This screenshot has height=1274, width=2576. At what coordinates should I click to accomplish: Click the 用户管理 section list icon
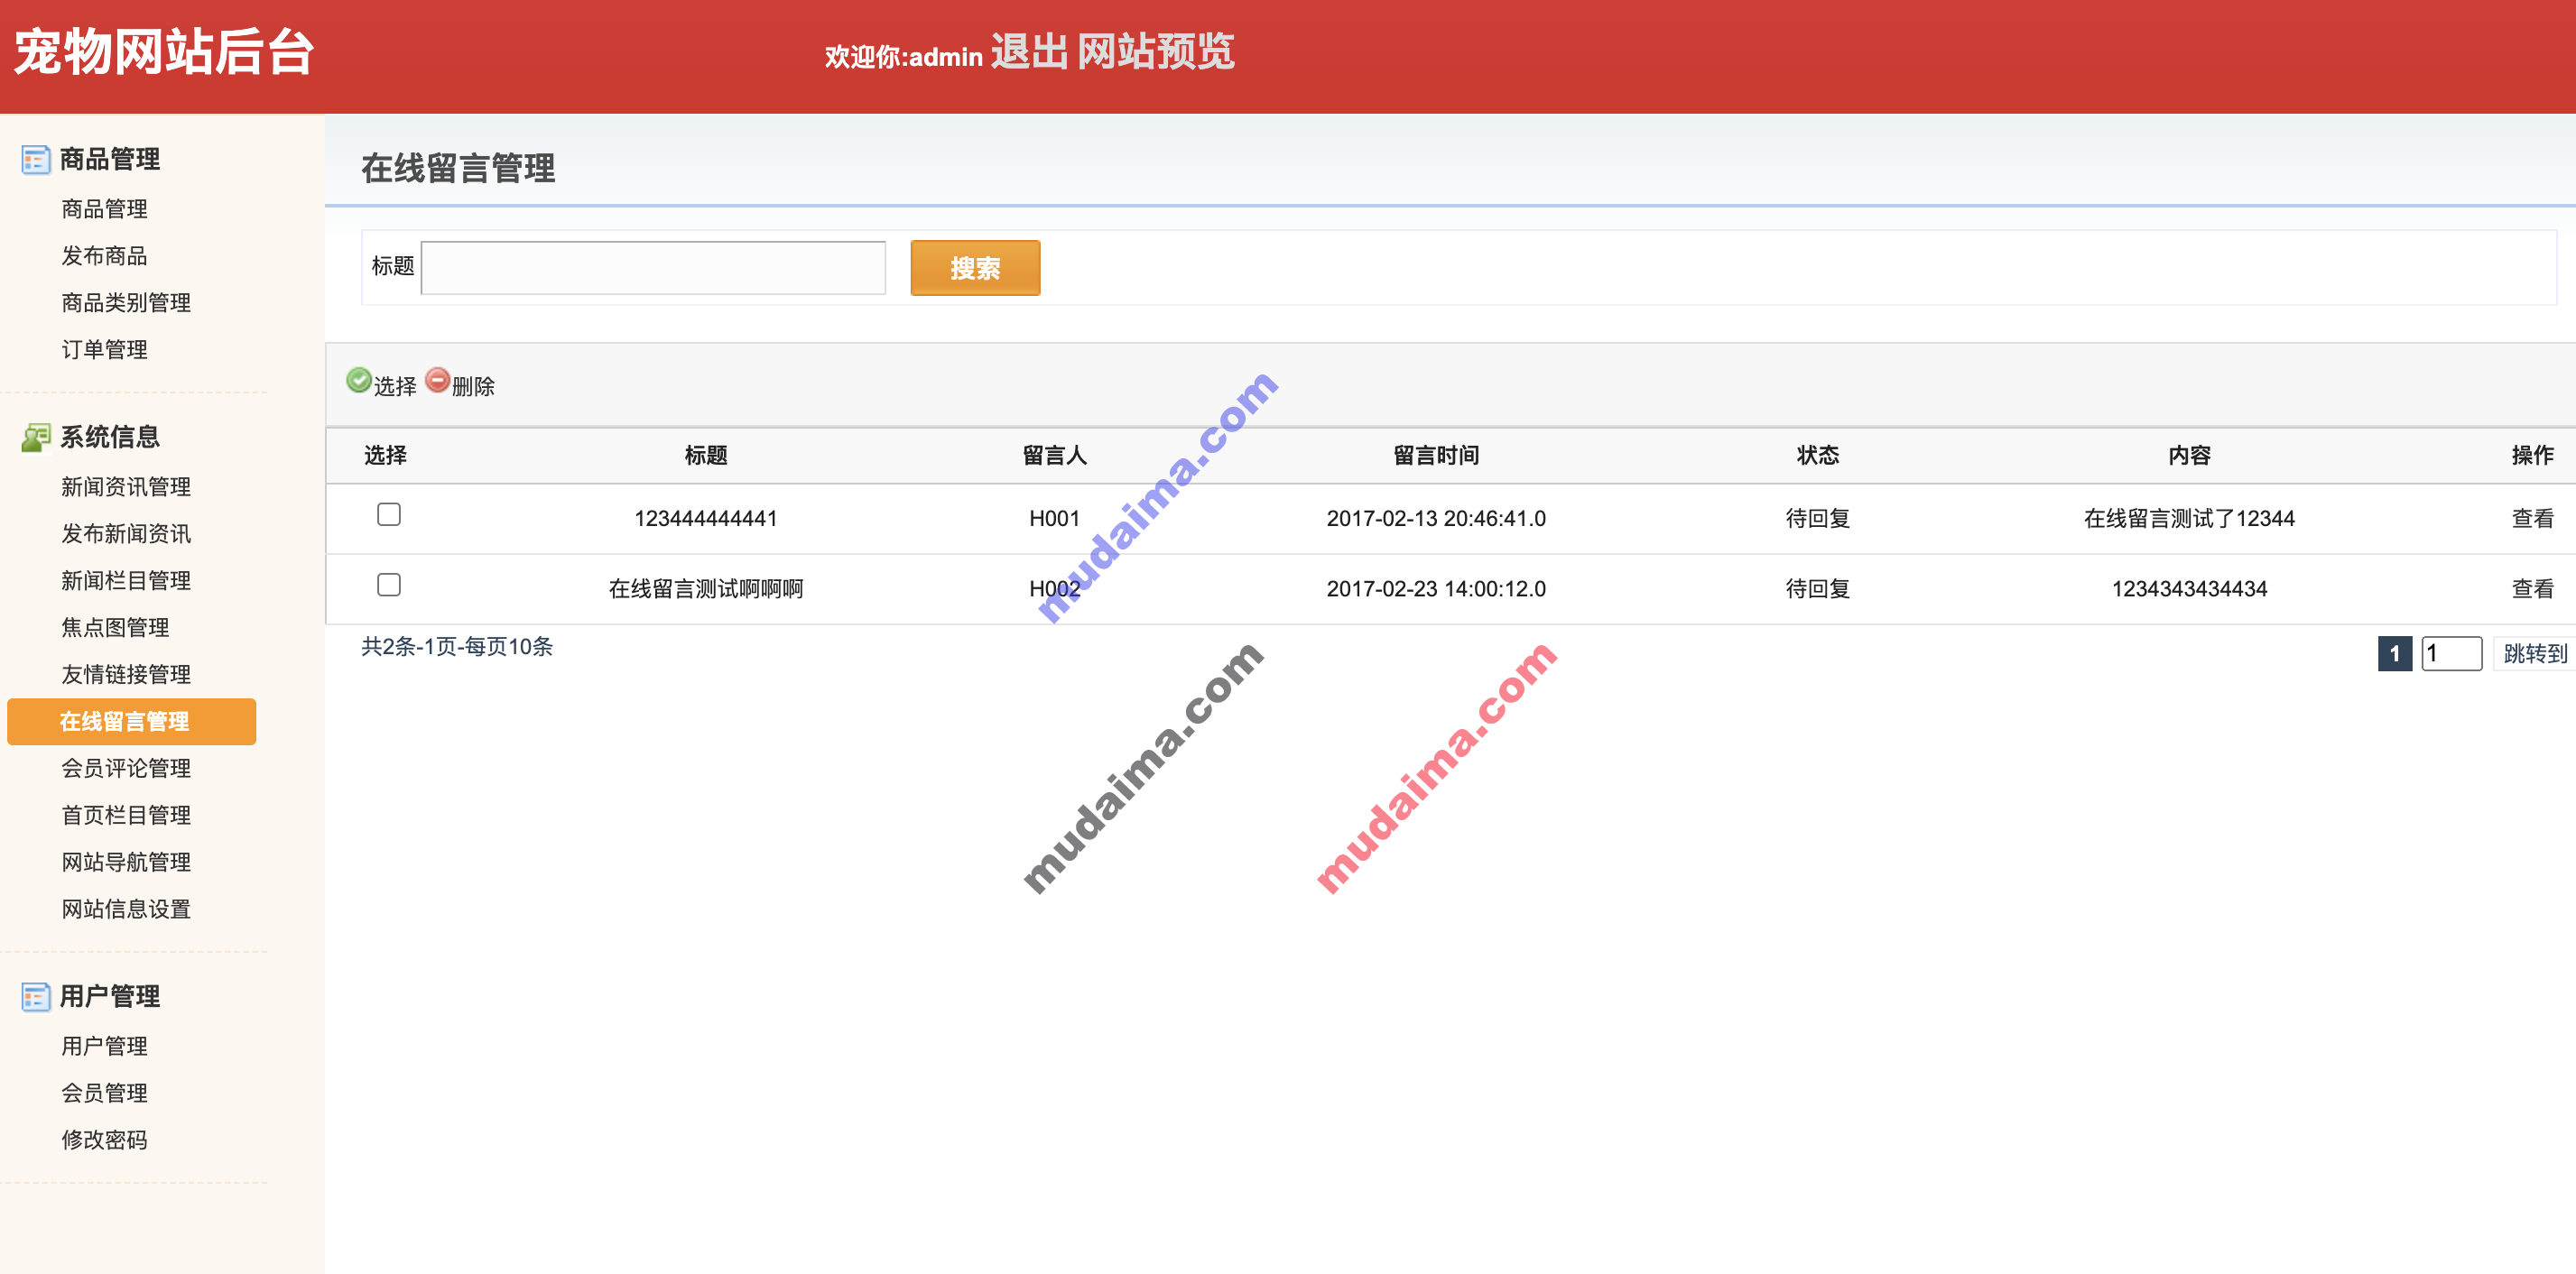(36, 996)
